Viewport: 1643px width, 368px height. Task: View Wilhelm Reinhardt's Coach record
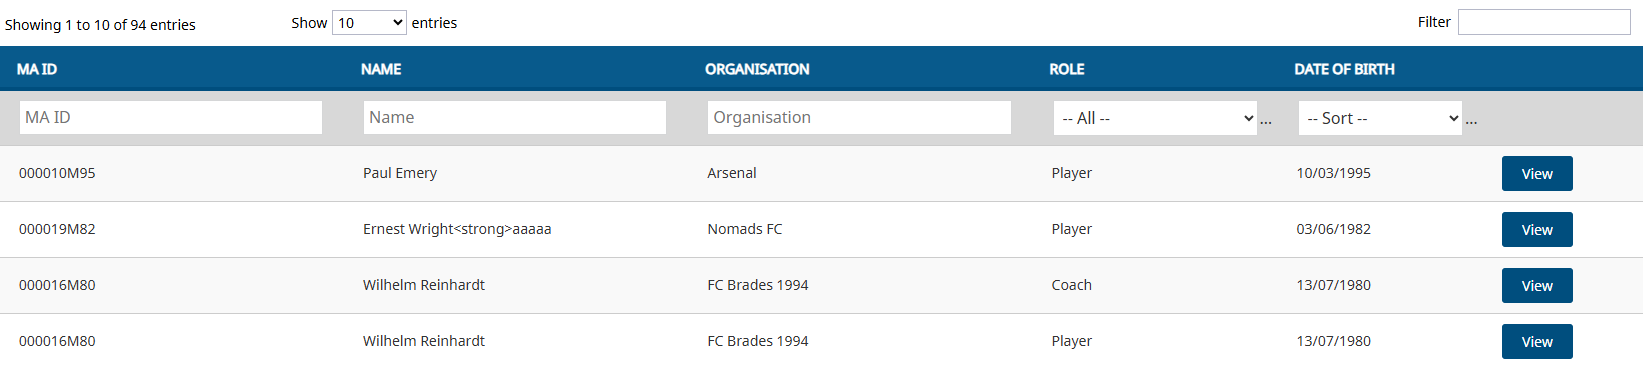1537,285
